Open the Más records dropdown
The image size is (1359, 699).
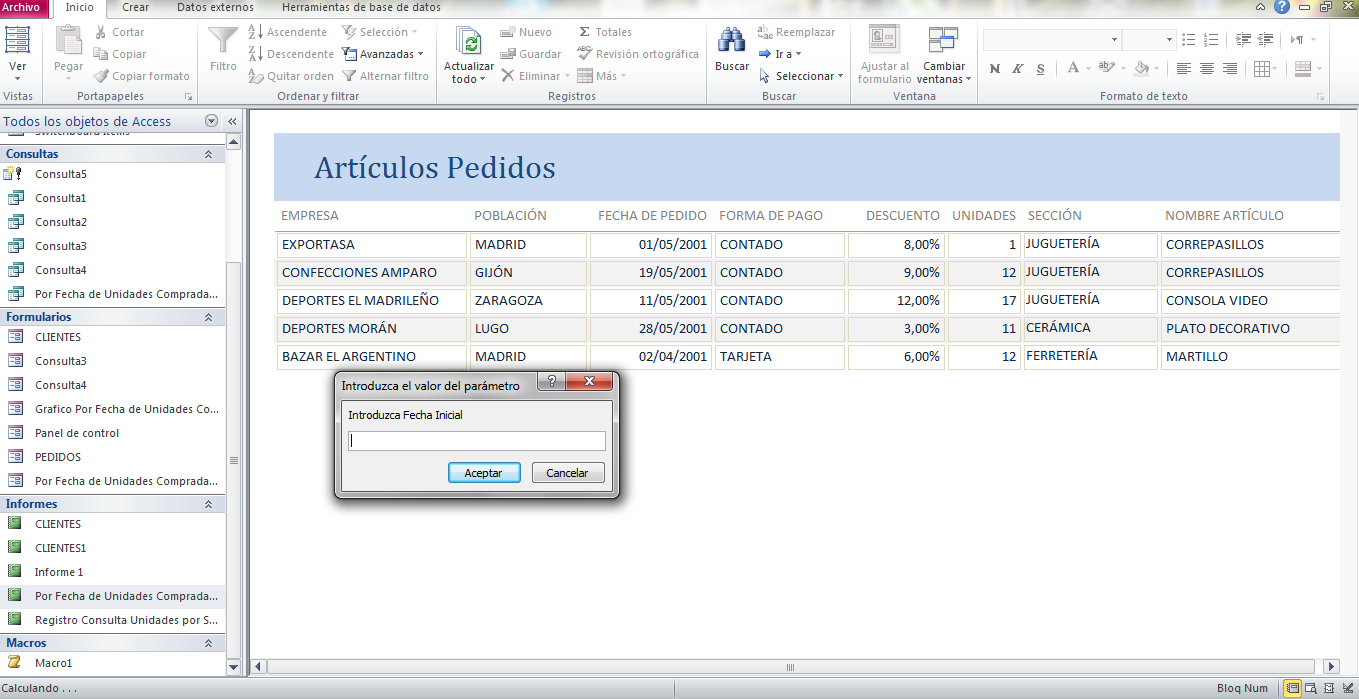pyautogui.click(x=602, y=76)
